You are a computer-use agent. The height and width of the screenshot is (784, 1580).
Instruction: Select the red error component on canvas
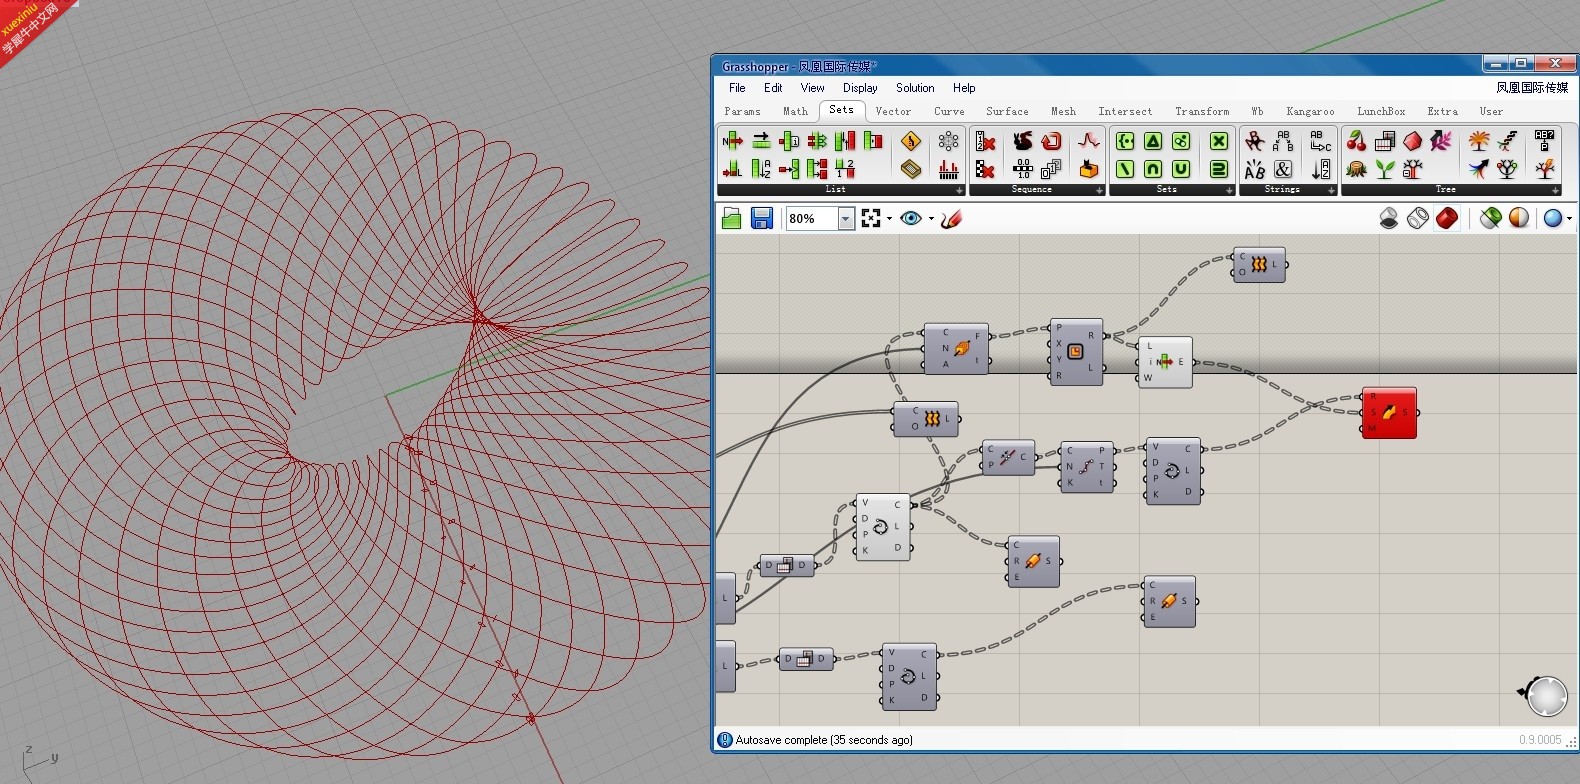pos(1389,413)
